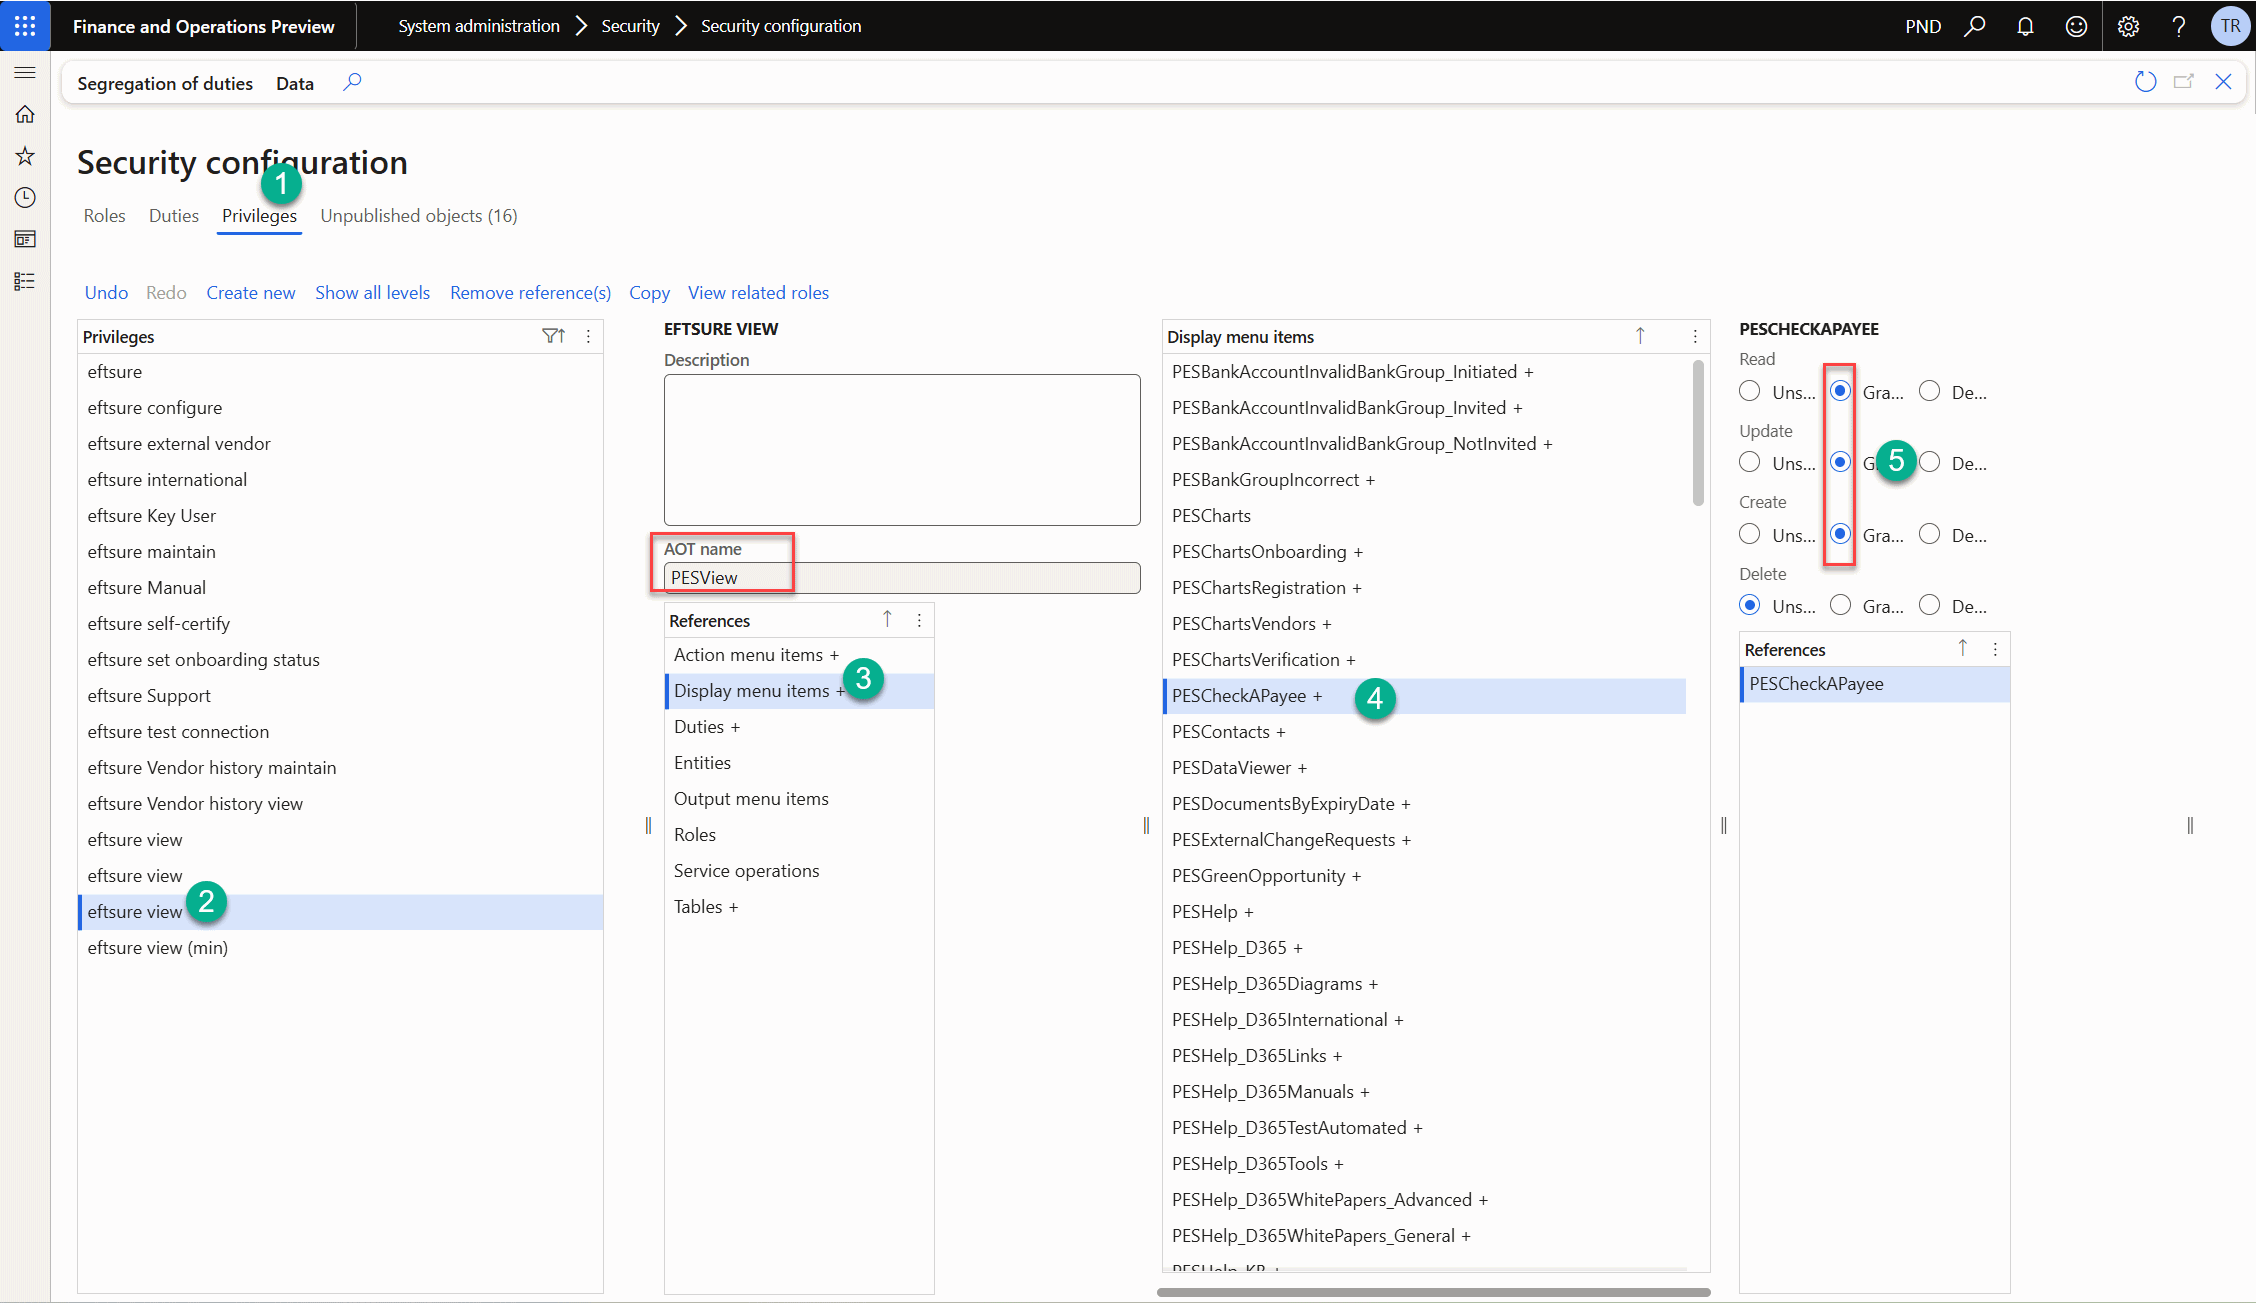Click the Undo button

(106, 293)
